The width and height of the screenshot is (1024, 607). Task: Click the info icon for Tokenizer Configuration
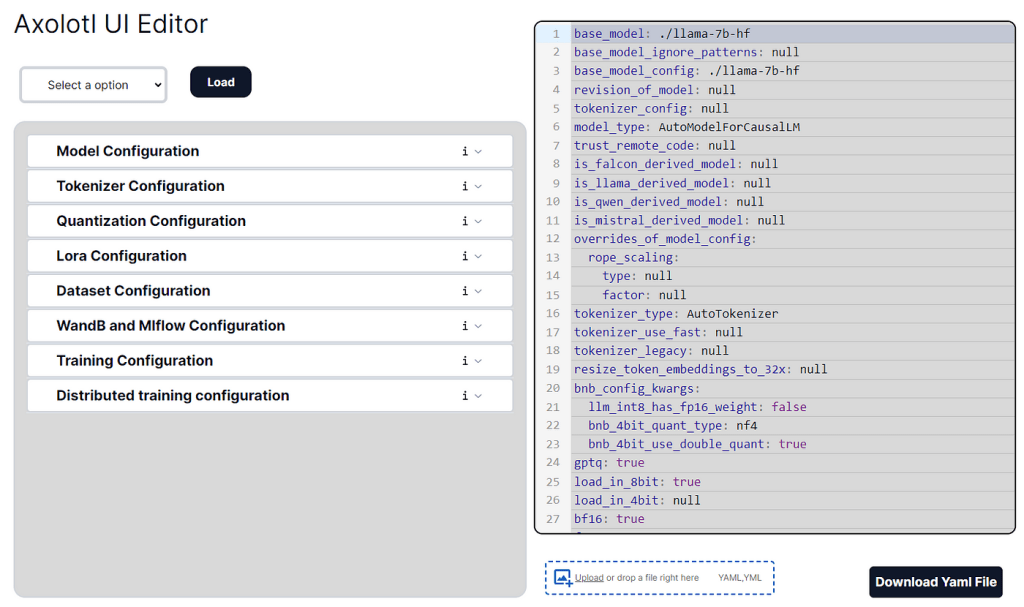point(465,187)
